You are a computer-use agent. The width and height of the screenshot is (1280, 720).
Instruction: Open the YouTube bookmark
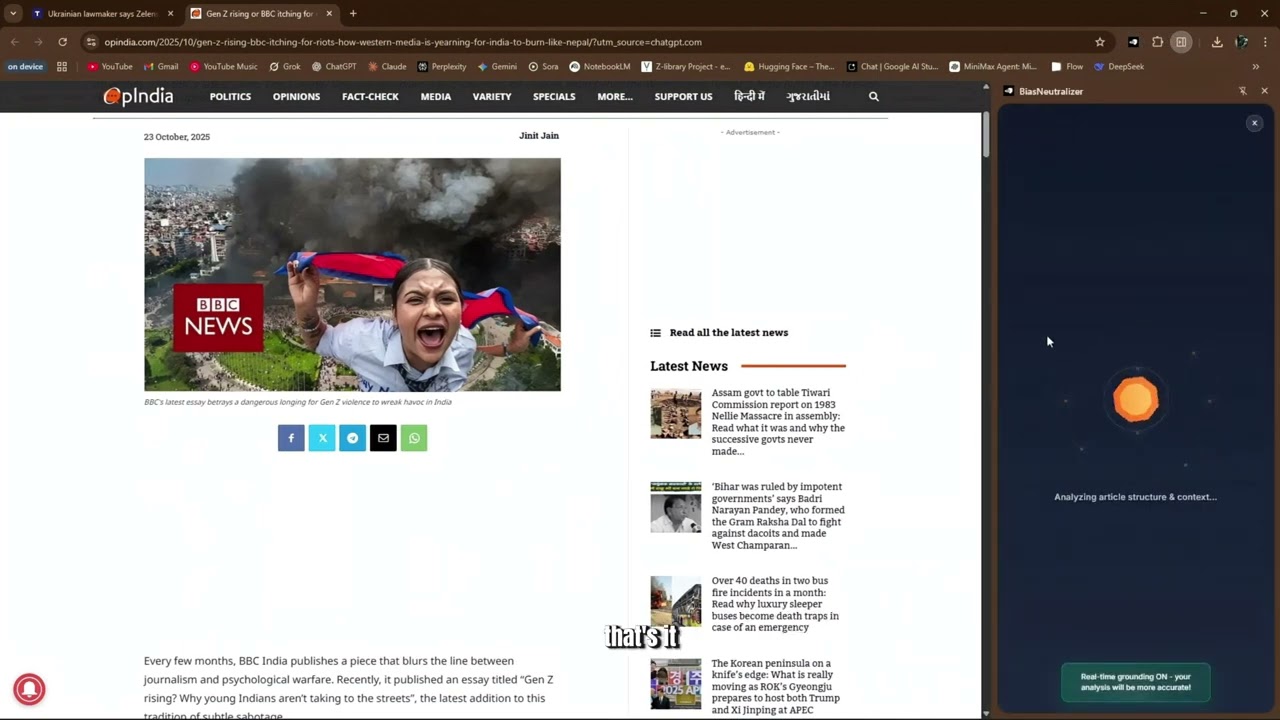(110, 67)
